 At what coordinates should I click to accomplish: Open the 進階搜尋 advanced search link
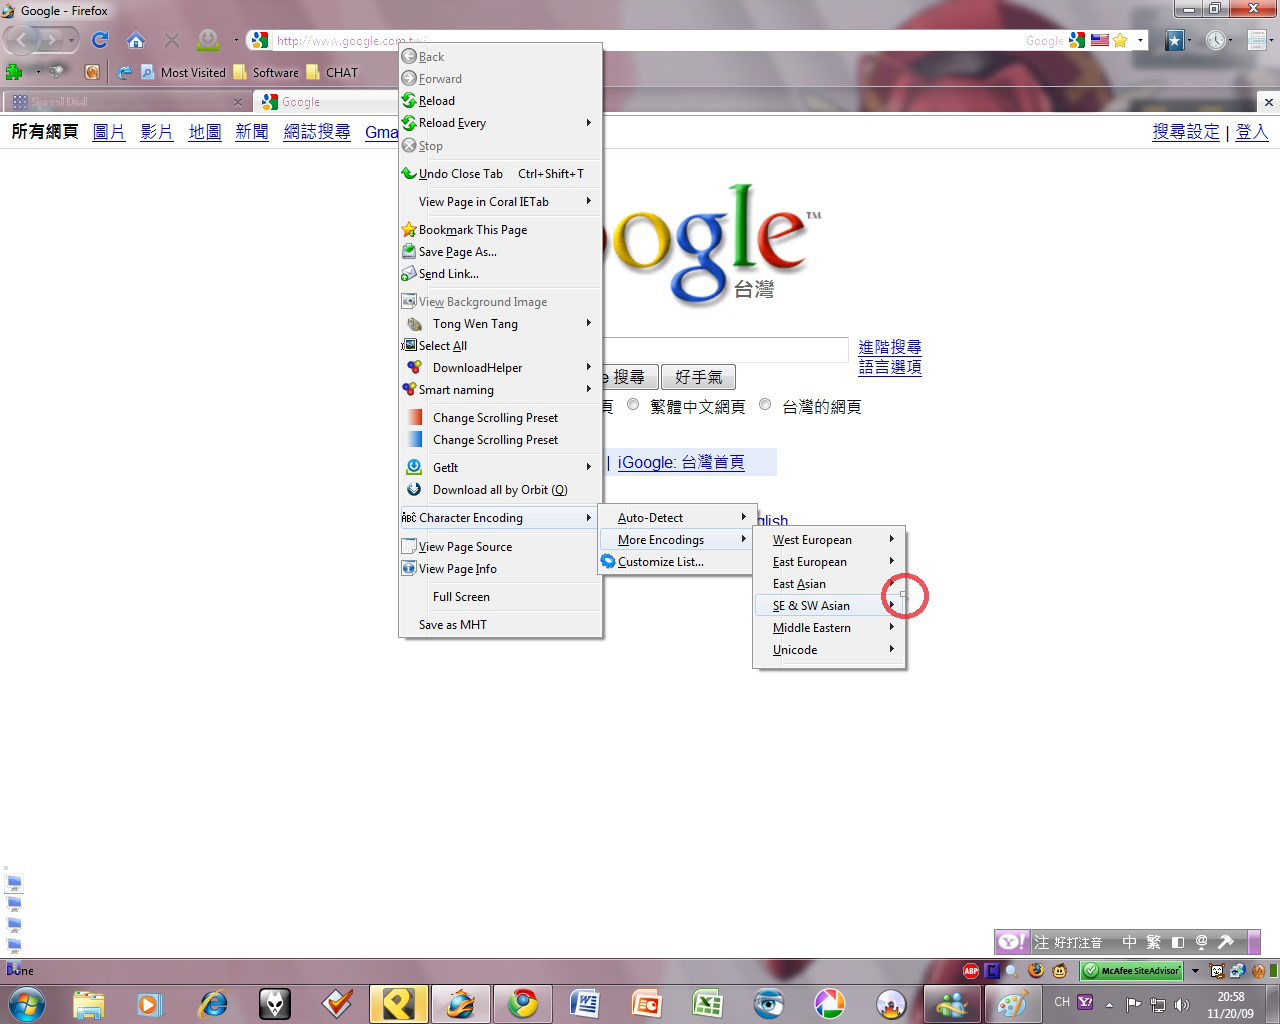[x=890, y=347]
